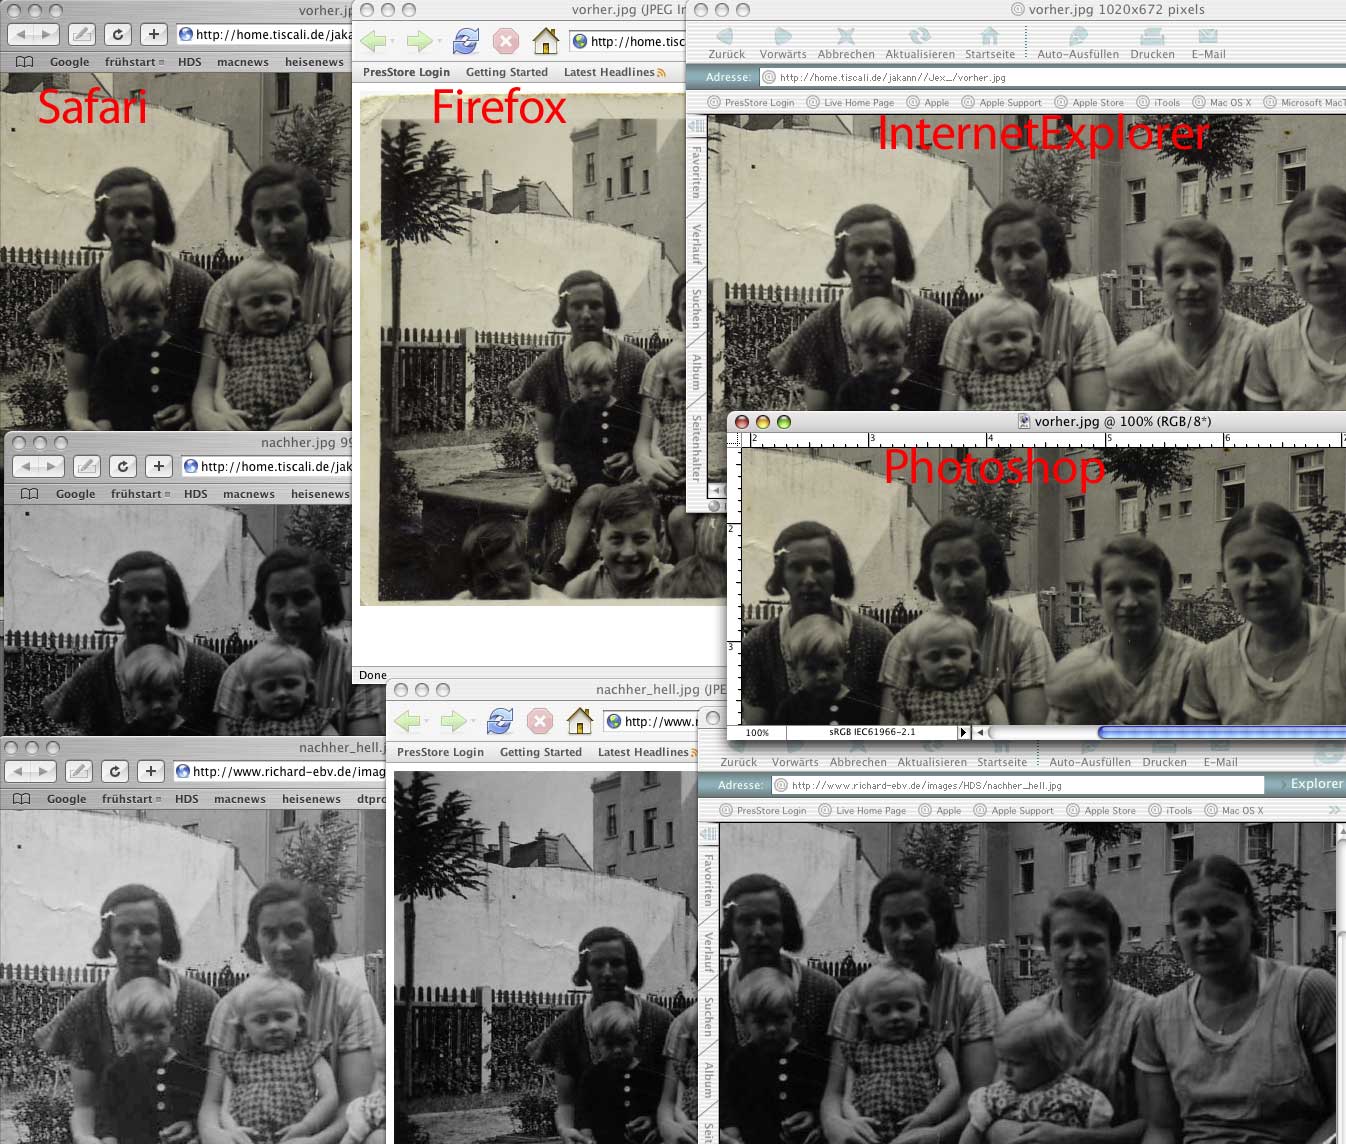Open Getting Started bookmark in vorher.jpg Firefox window

507,72
